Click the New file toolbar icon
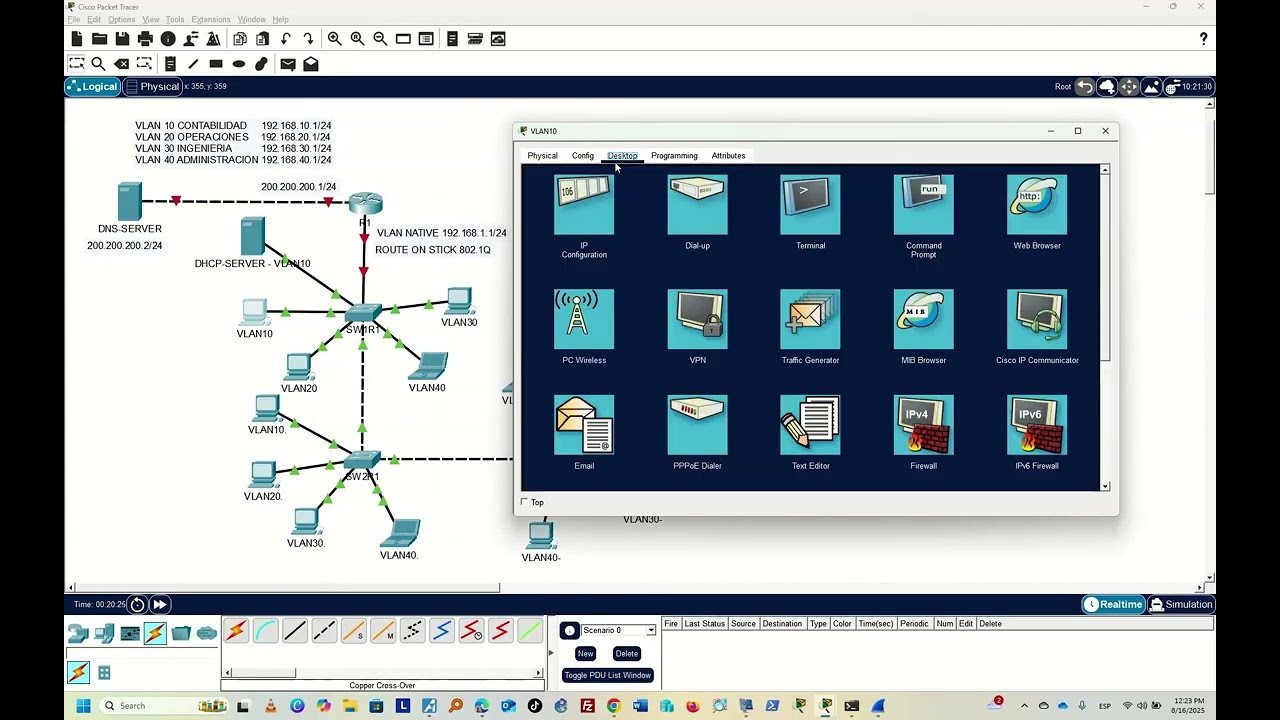 click(x=77, y=39)
